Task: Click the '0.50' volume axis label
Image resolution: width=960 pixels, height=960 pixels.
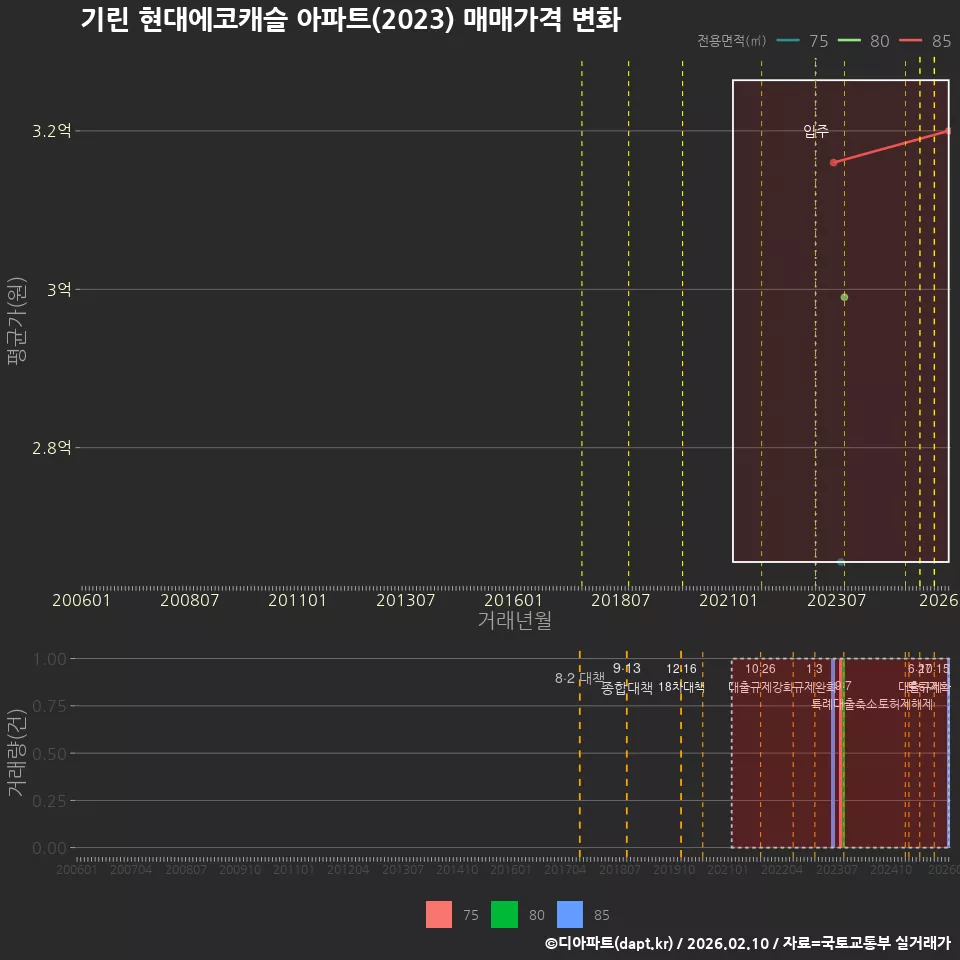Action: (x=49, y=754)
